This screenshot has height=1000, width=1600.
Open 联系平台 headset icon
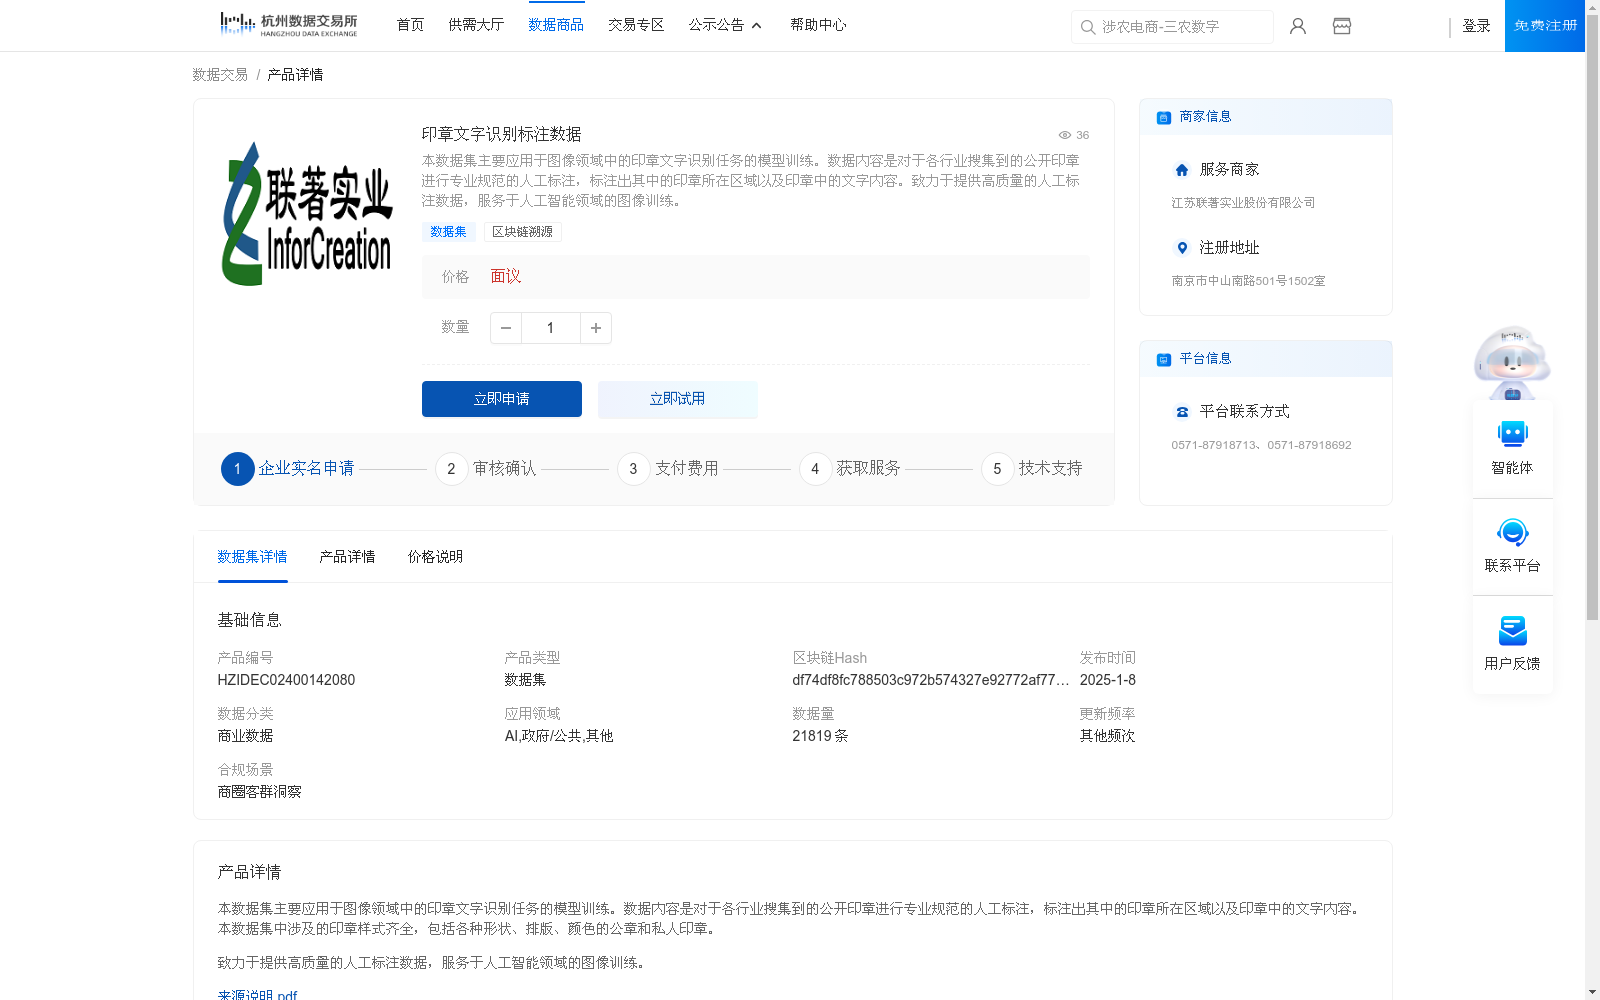pyautogui.click(x=1513, y=532)
